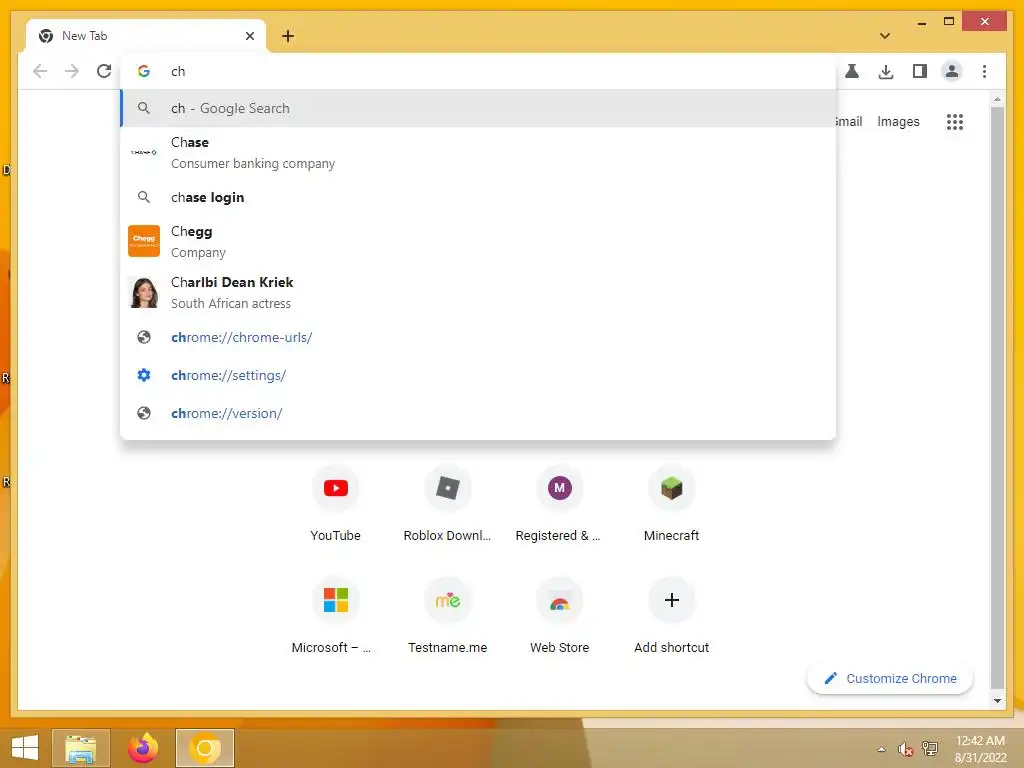Click the Google G icon in address bar
1024x768 pixels.
coord(144,71)
